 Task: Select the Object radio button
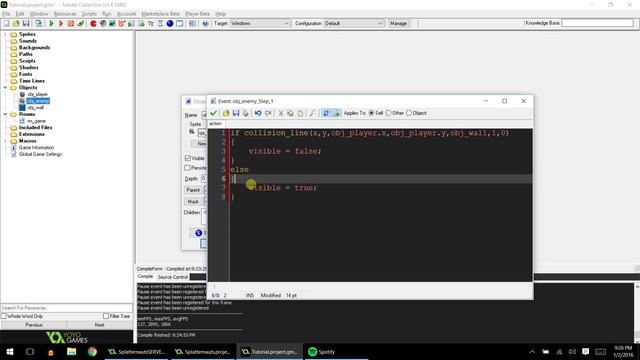(409, 113)
